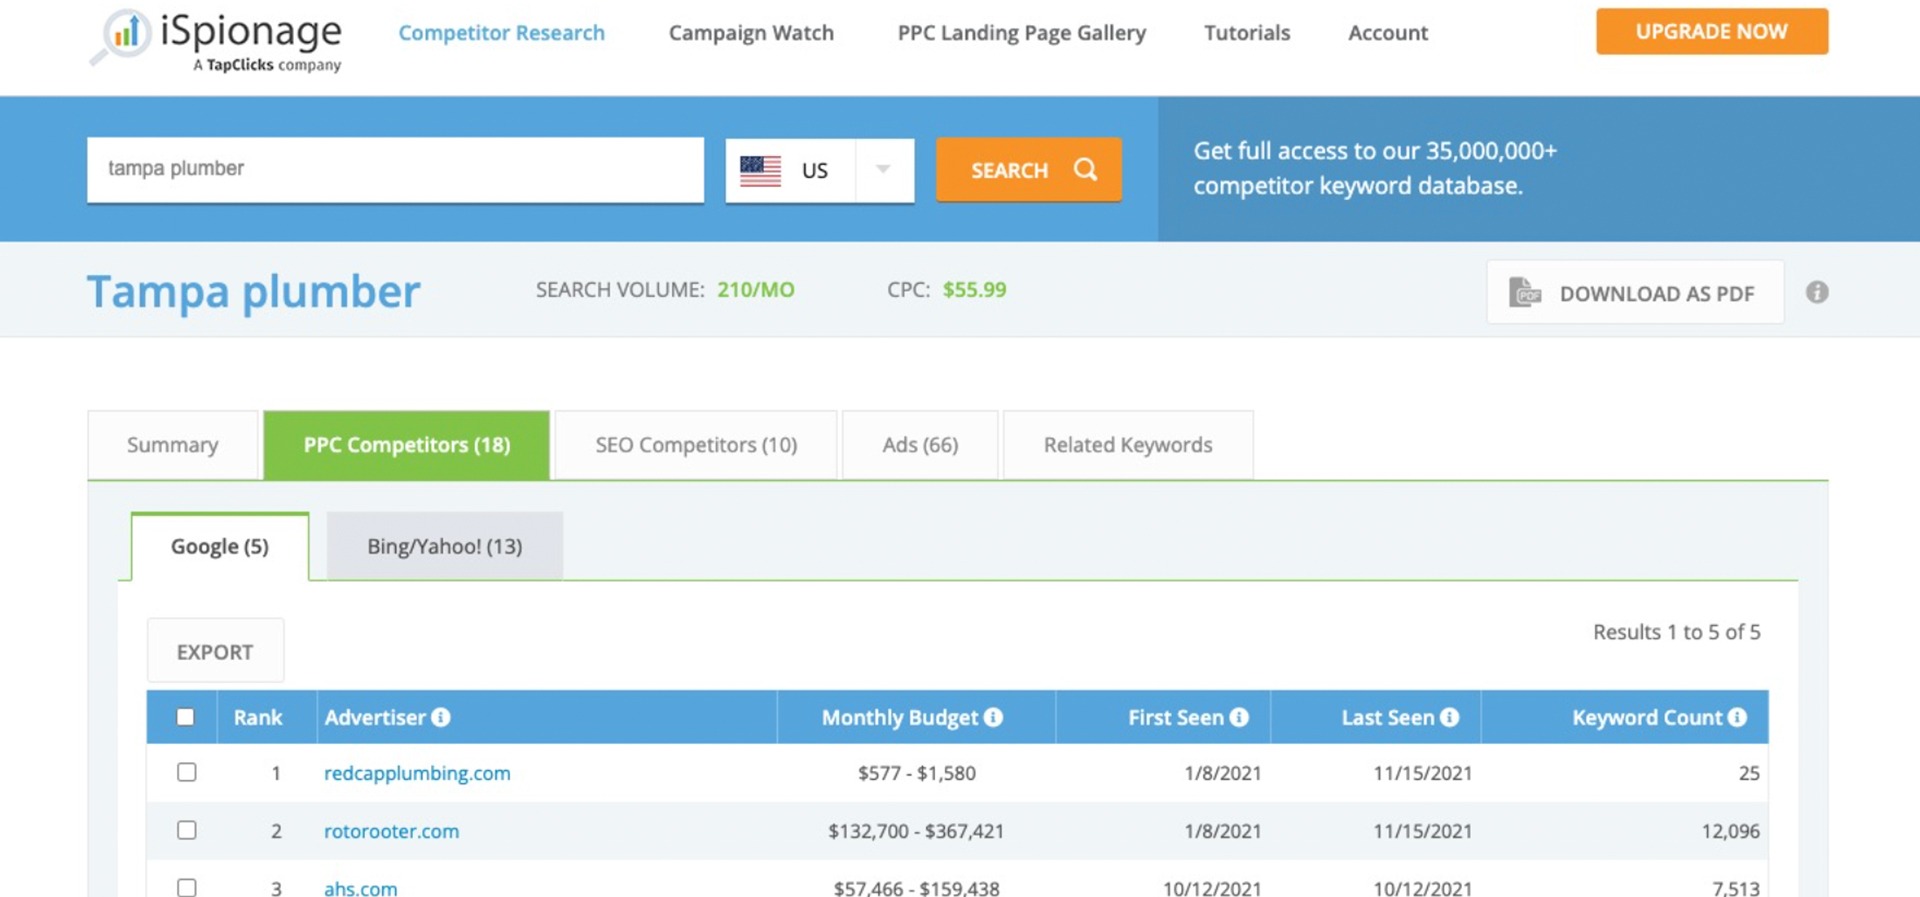
Task: Click the Keyword Count info icon
Action: click(x=1737, y=717)
